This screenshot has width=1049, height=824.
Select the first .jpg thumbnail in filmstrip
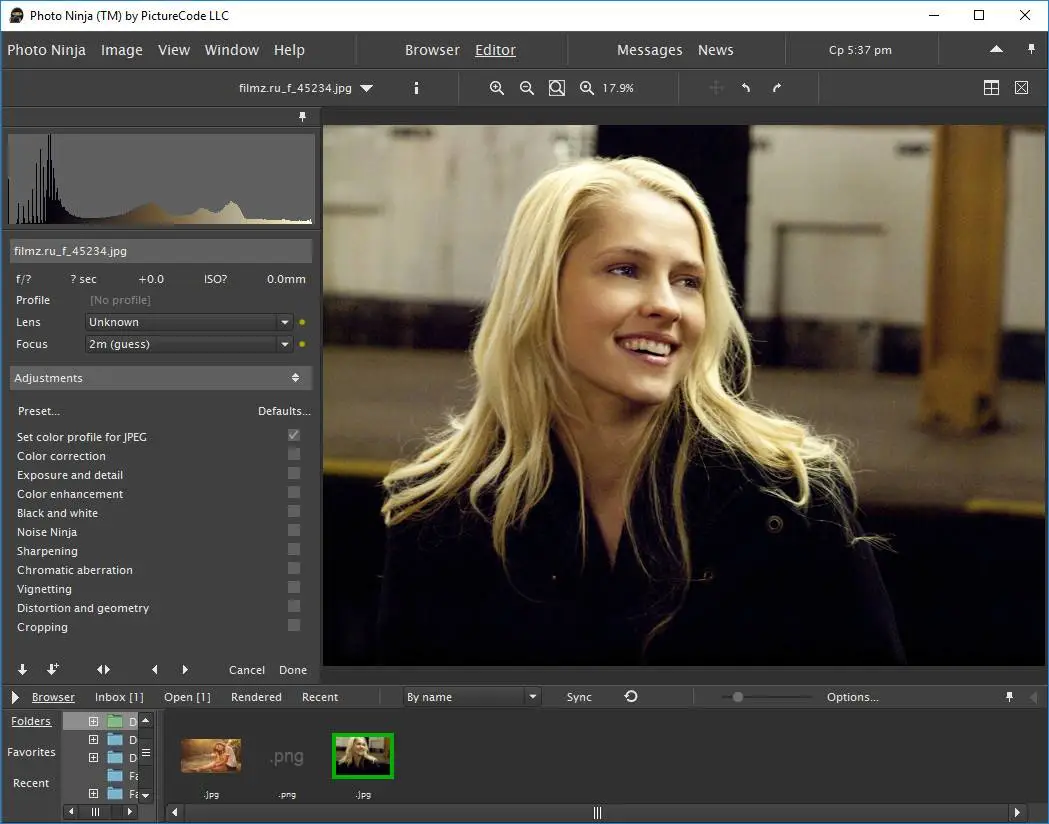point(211,755)
